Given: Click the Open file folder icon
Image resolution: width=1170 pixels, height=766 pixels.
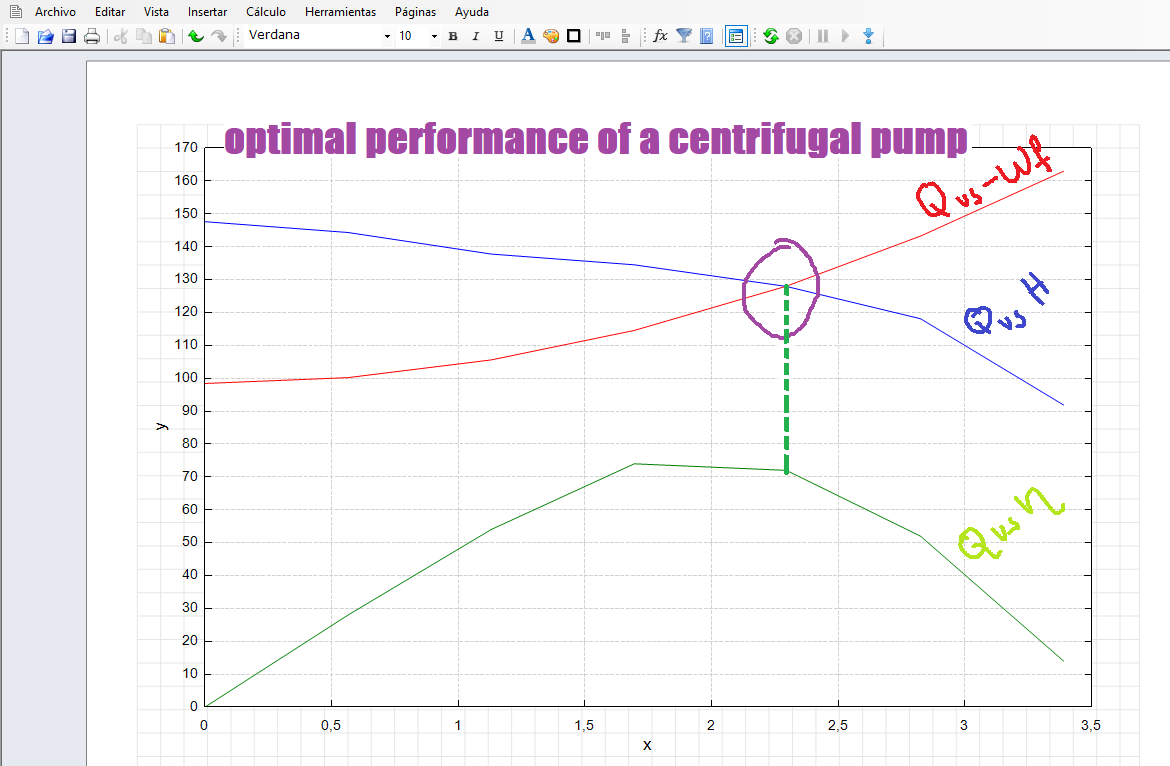Looking at the screenshot, I should click(45, 36).
